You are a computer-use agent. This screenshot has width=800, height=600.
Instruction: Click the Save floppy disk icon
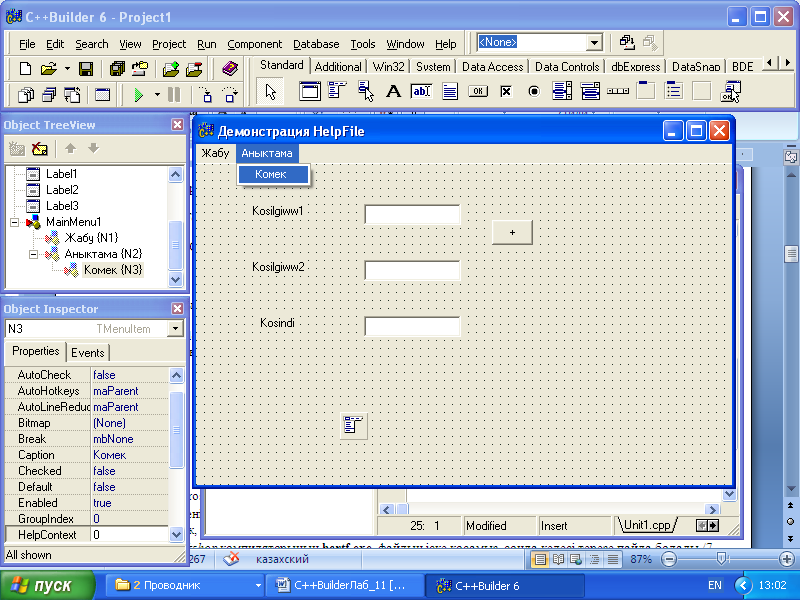tap(86, 68)
